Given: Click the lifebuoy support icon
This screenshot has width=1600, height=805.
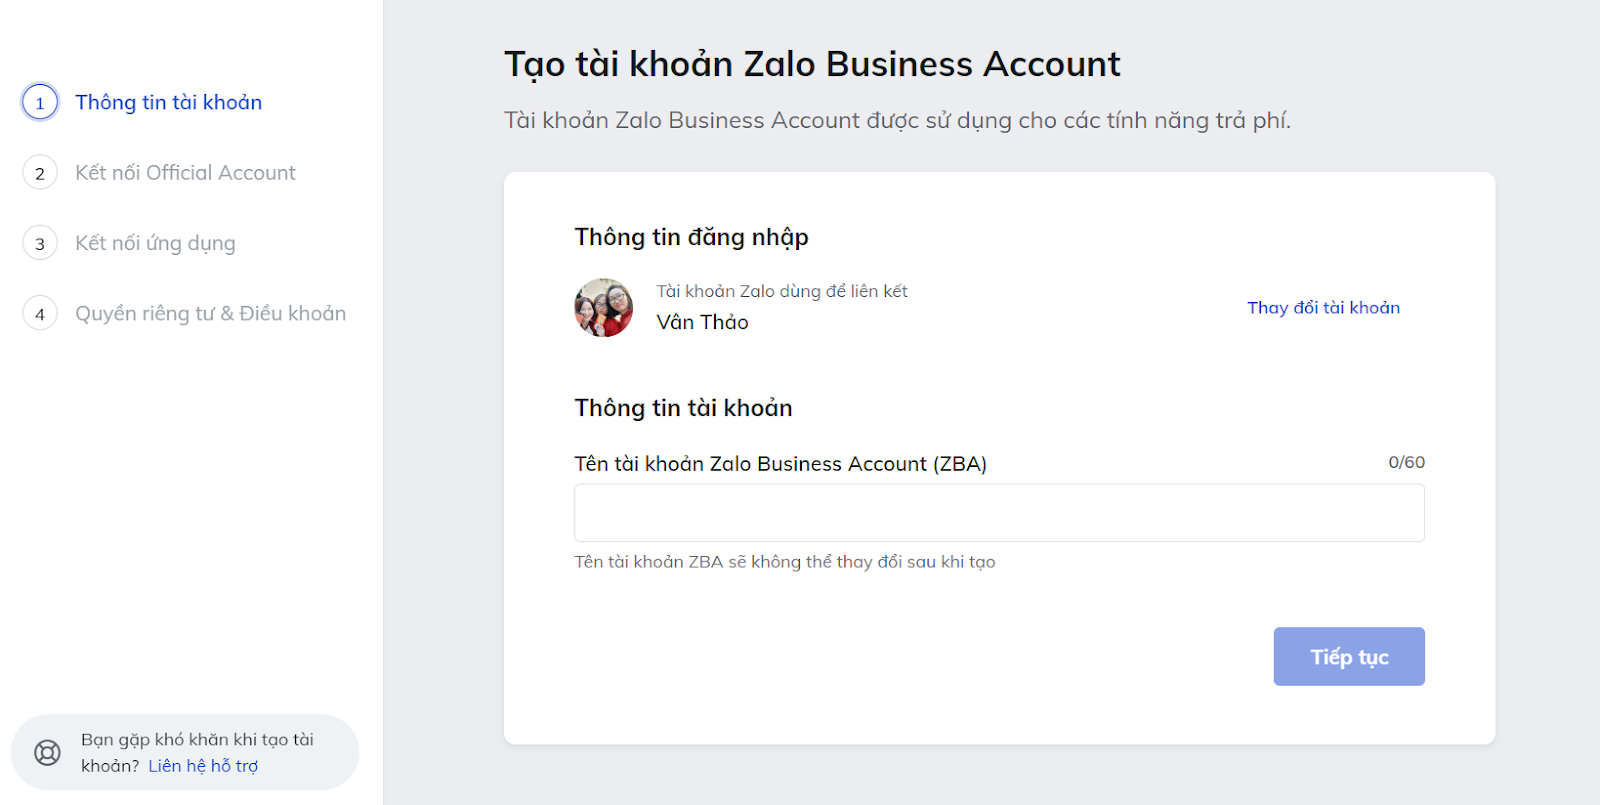Looking at the screenshot, I should tap(47, 753).
